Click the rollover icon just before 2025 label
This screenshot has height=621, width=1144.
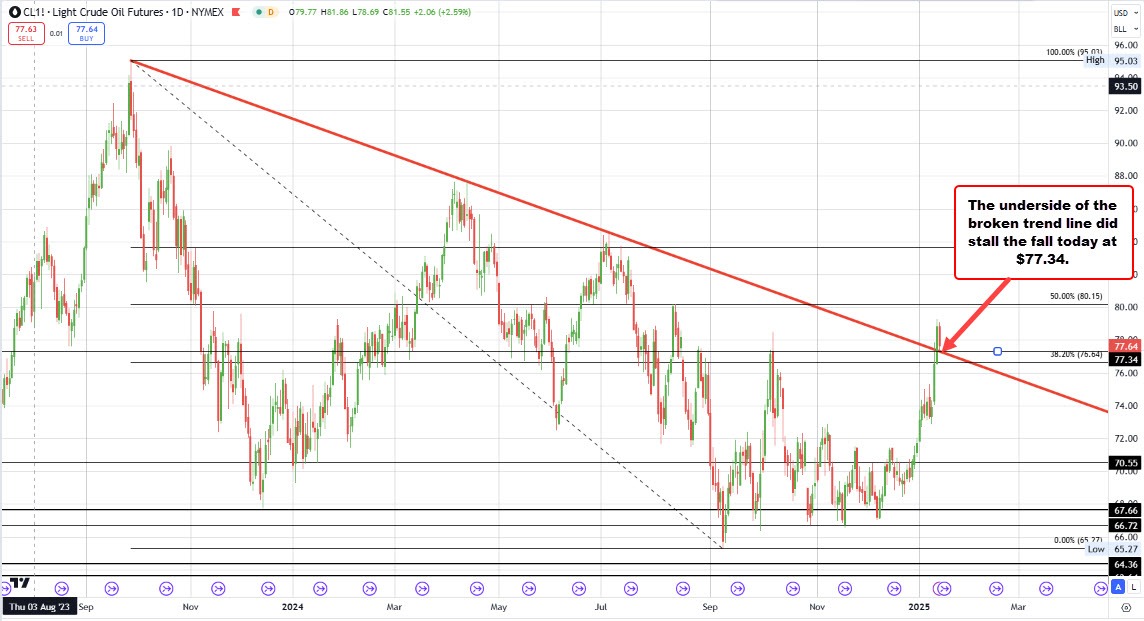point(894,588)
